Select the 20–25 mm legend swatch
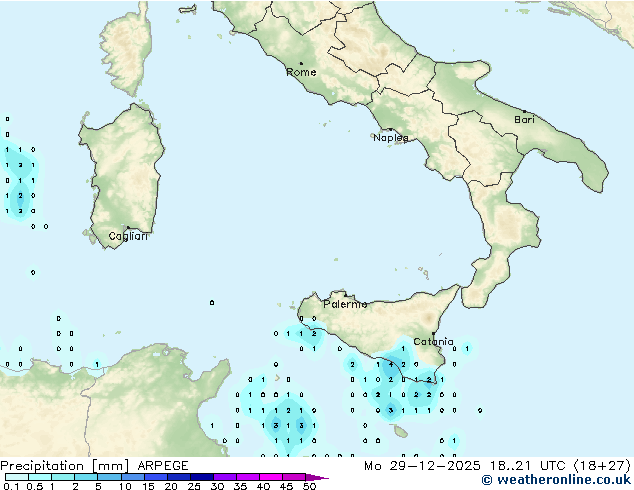Screen dimensions: 634x490 tap(179, 477)
